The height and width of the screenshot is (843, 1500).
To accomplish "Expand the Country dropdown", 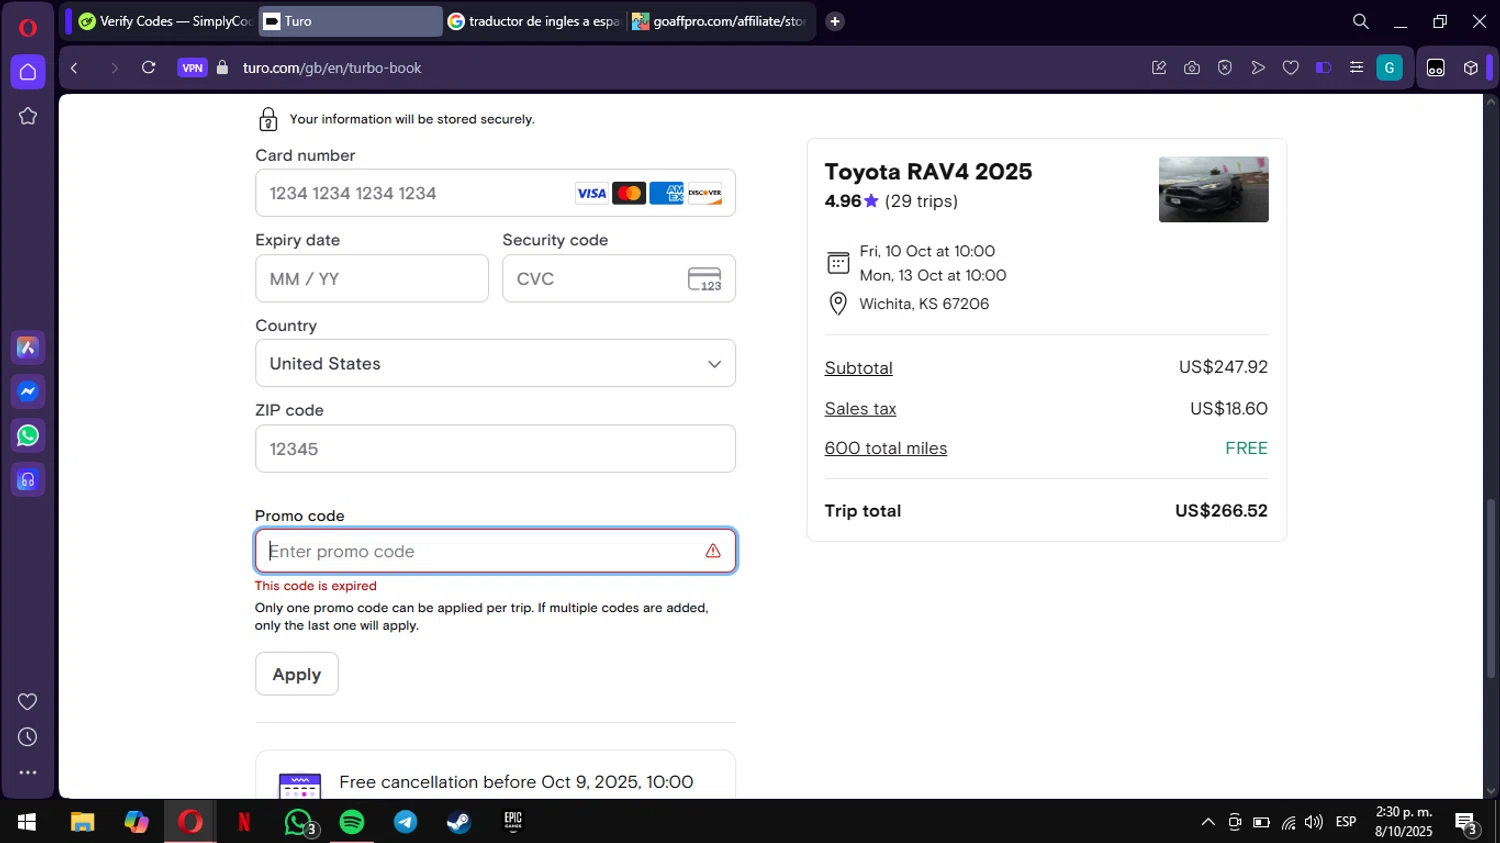I will (495, 364).
